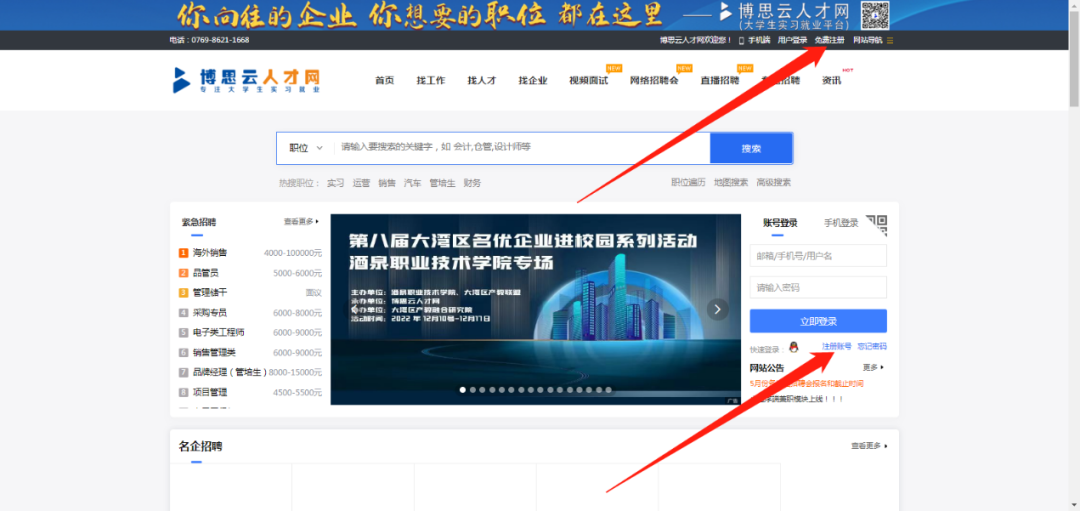Select the first carousel indicator dot
The width and height of the screenshot is (1080, 511).
click(x=463, y=390)
